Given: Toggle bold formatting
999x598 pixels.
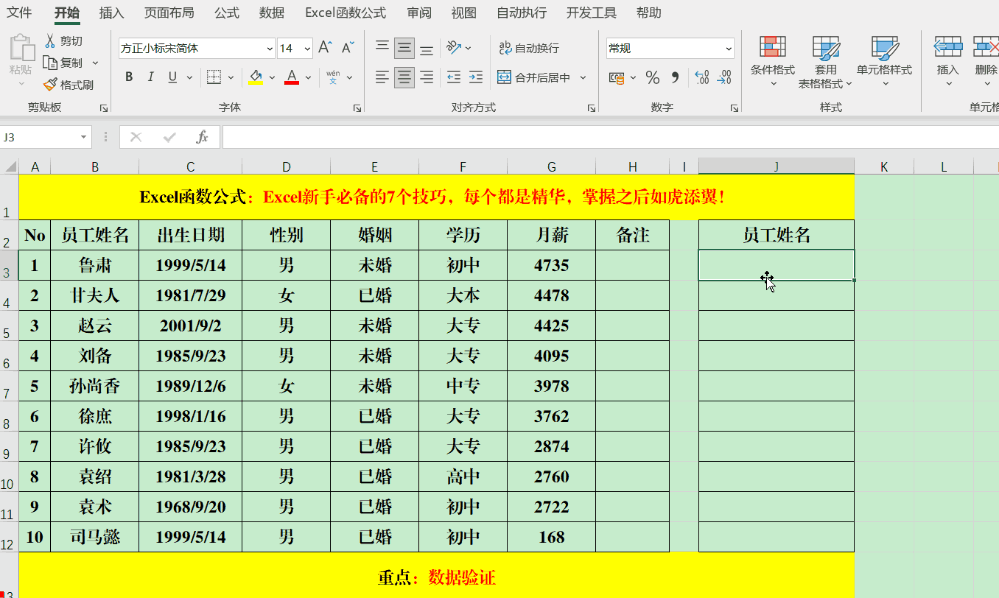Looking at the screenshot, I should [129, 78].
